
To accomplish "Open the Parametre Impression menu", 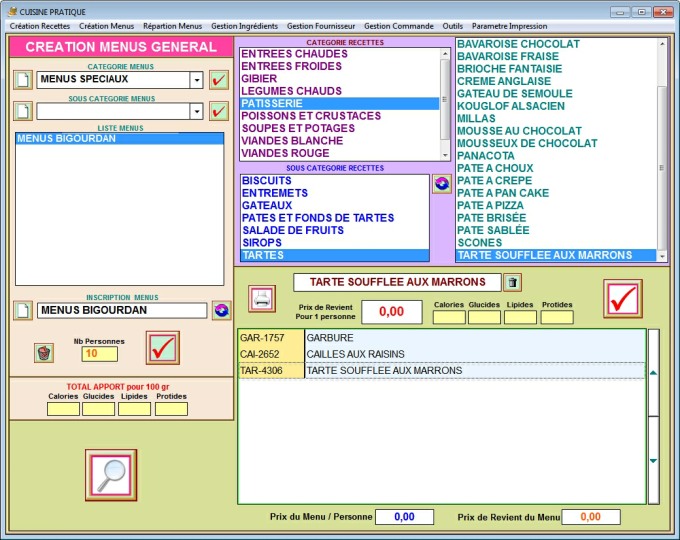I will pos(509,26).
